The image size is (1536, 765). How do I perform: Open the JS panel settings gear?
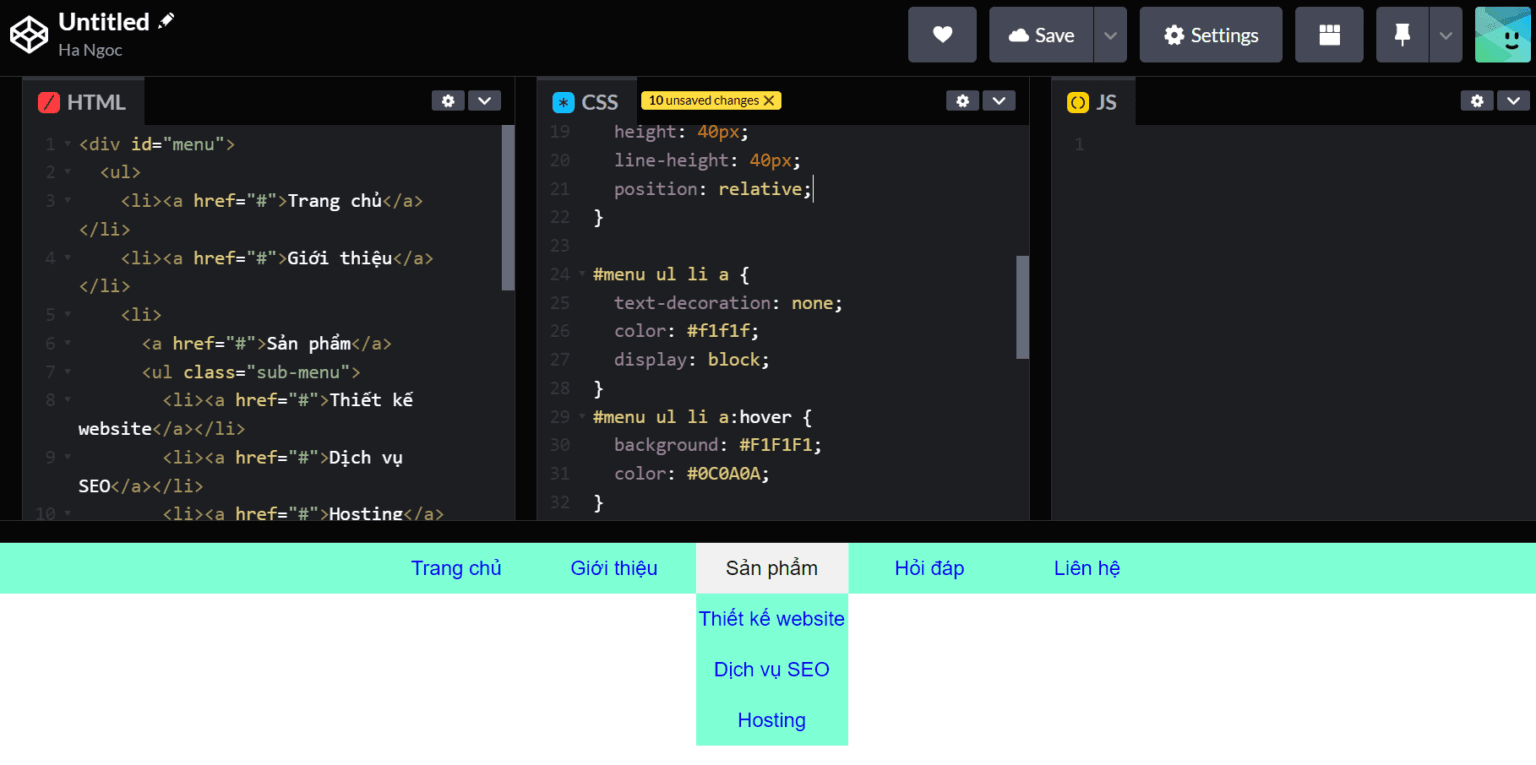pos(1477,100)
